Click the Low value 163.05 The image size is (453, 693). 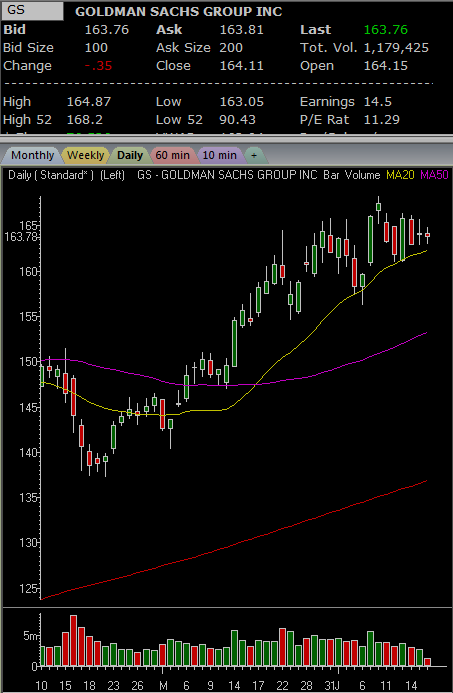(242, 102)
